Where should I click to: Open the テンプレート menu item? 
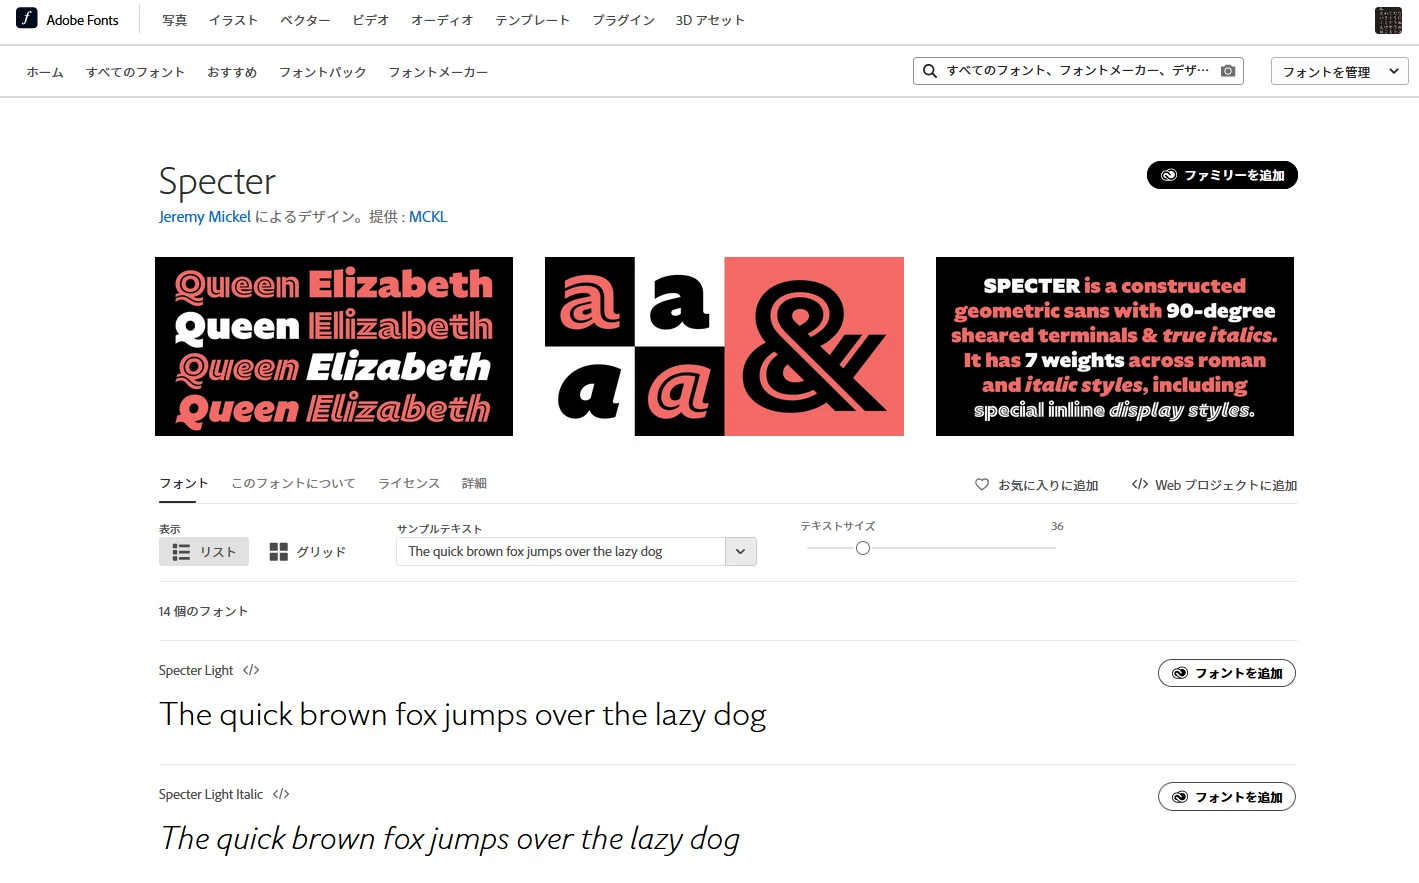pyautogui.click(x=532, y=20)
